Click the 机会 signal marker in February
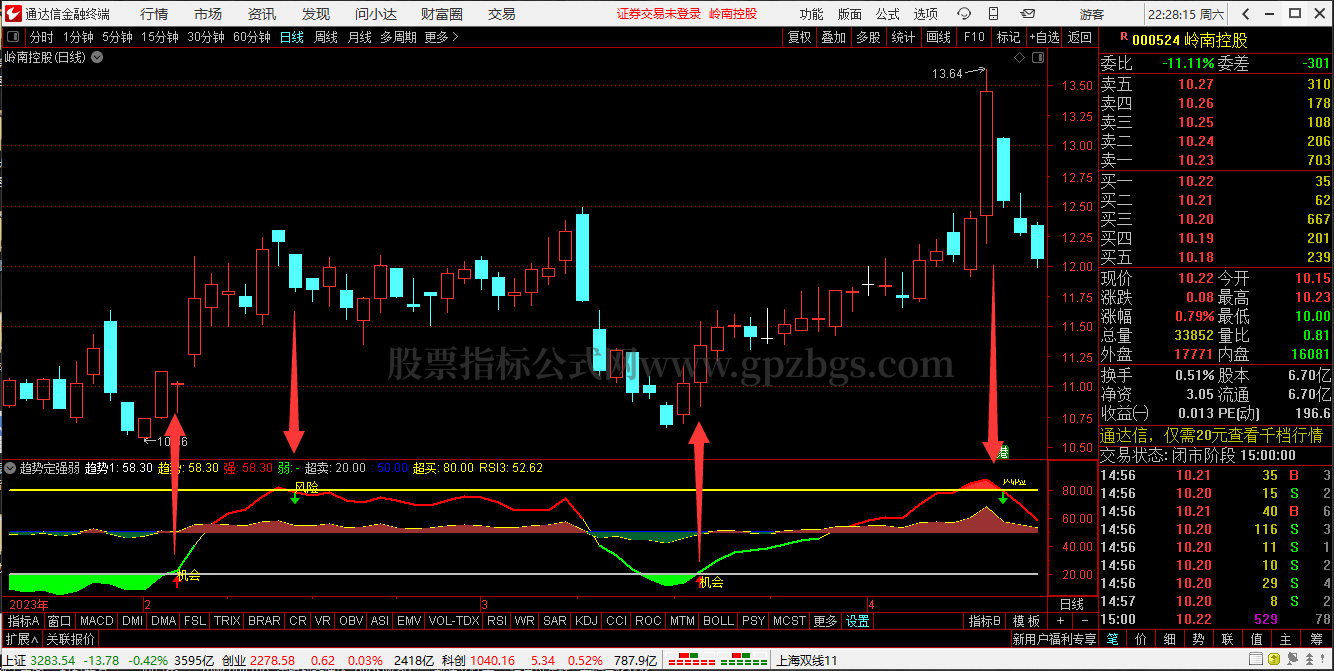The width and height of the screenshot is (1334, 671). tap(187, 575)
